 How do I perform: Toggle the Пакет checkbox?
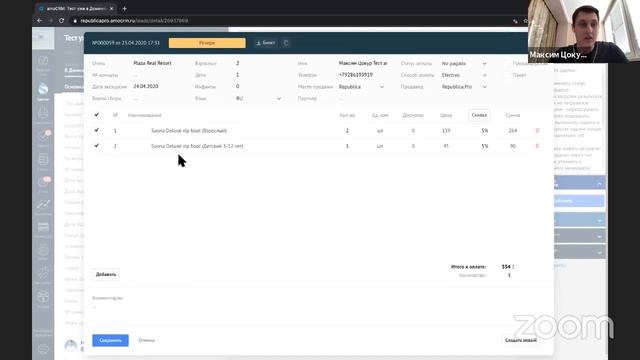point(507,75)
